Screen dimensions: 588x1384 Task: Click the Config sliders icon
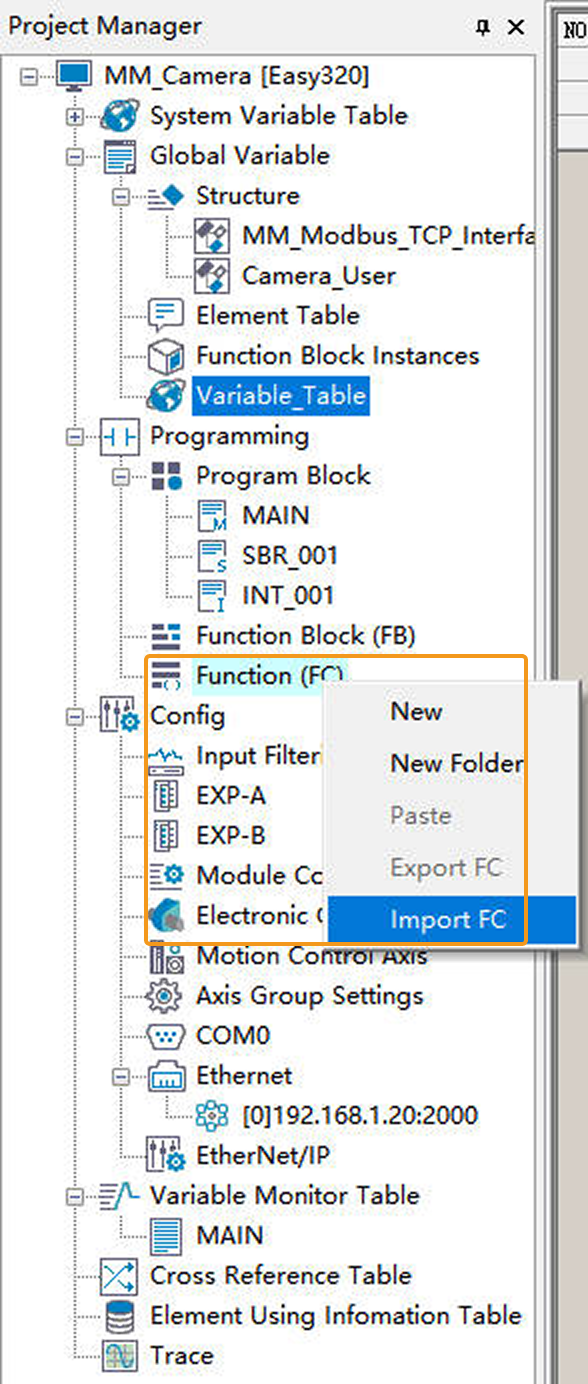[x=120, y=716]
